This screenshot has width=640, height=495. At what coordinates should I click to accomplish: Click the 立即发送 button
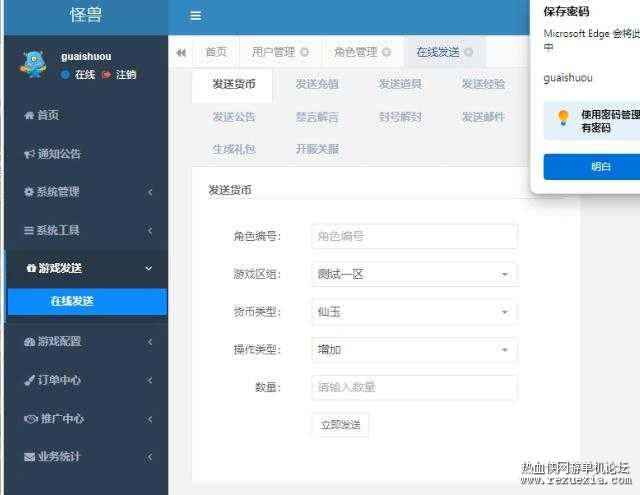point(340,425)
